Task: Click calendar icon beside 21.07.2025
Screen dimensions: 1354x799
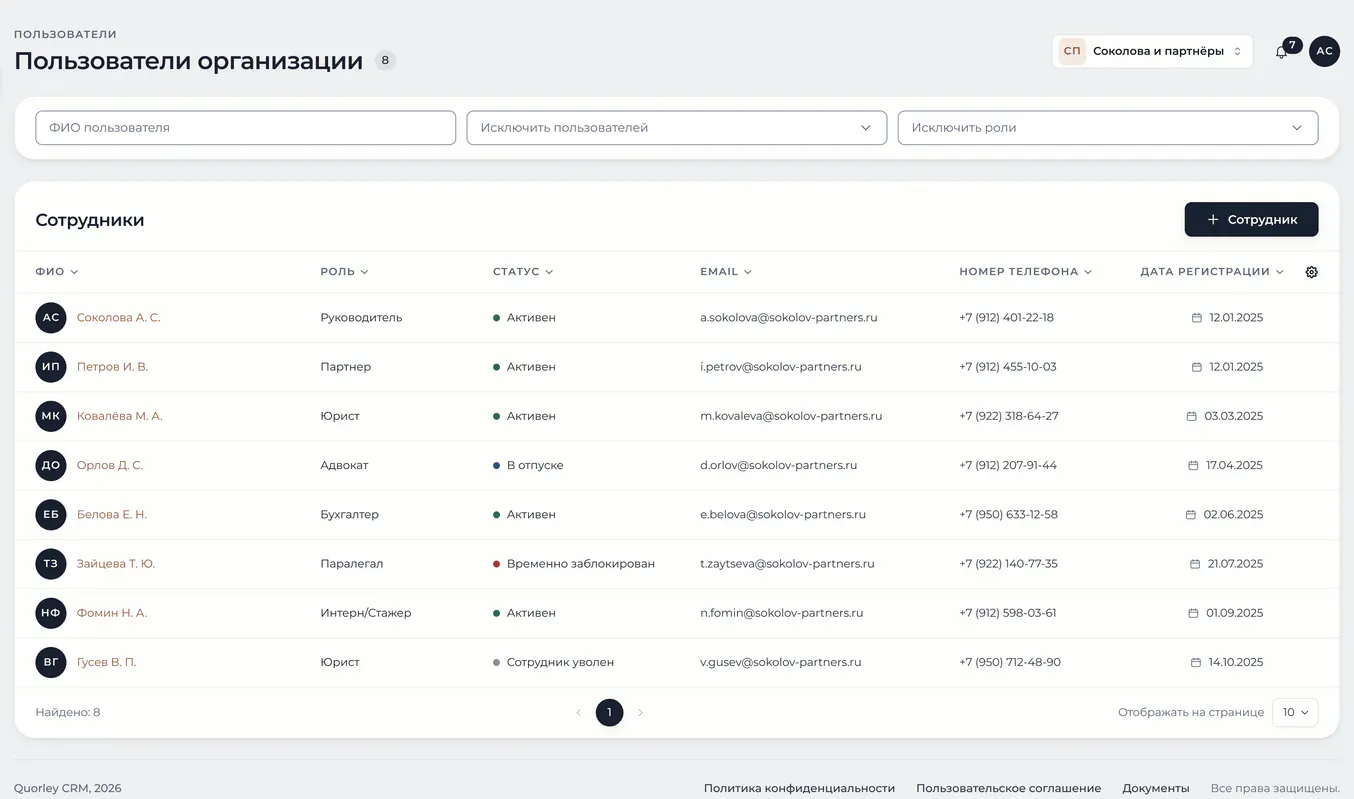Action: [1195, 564]
